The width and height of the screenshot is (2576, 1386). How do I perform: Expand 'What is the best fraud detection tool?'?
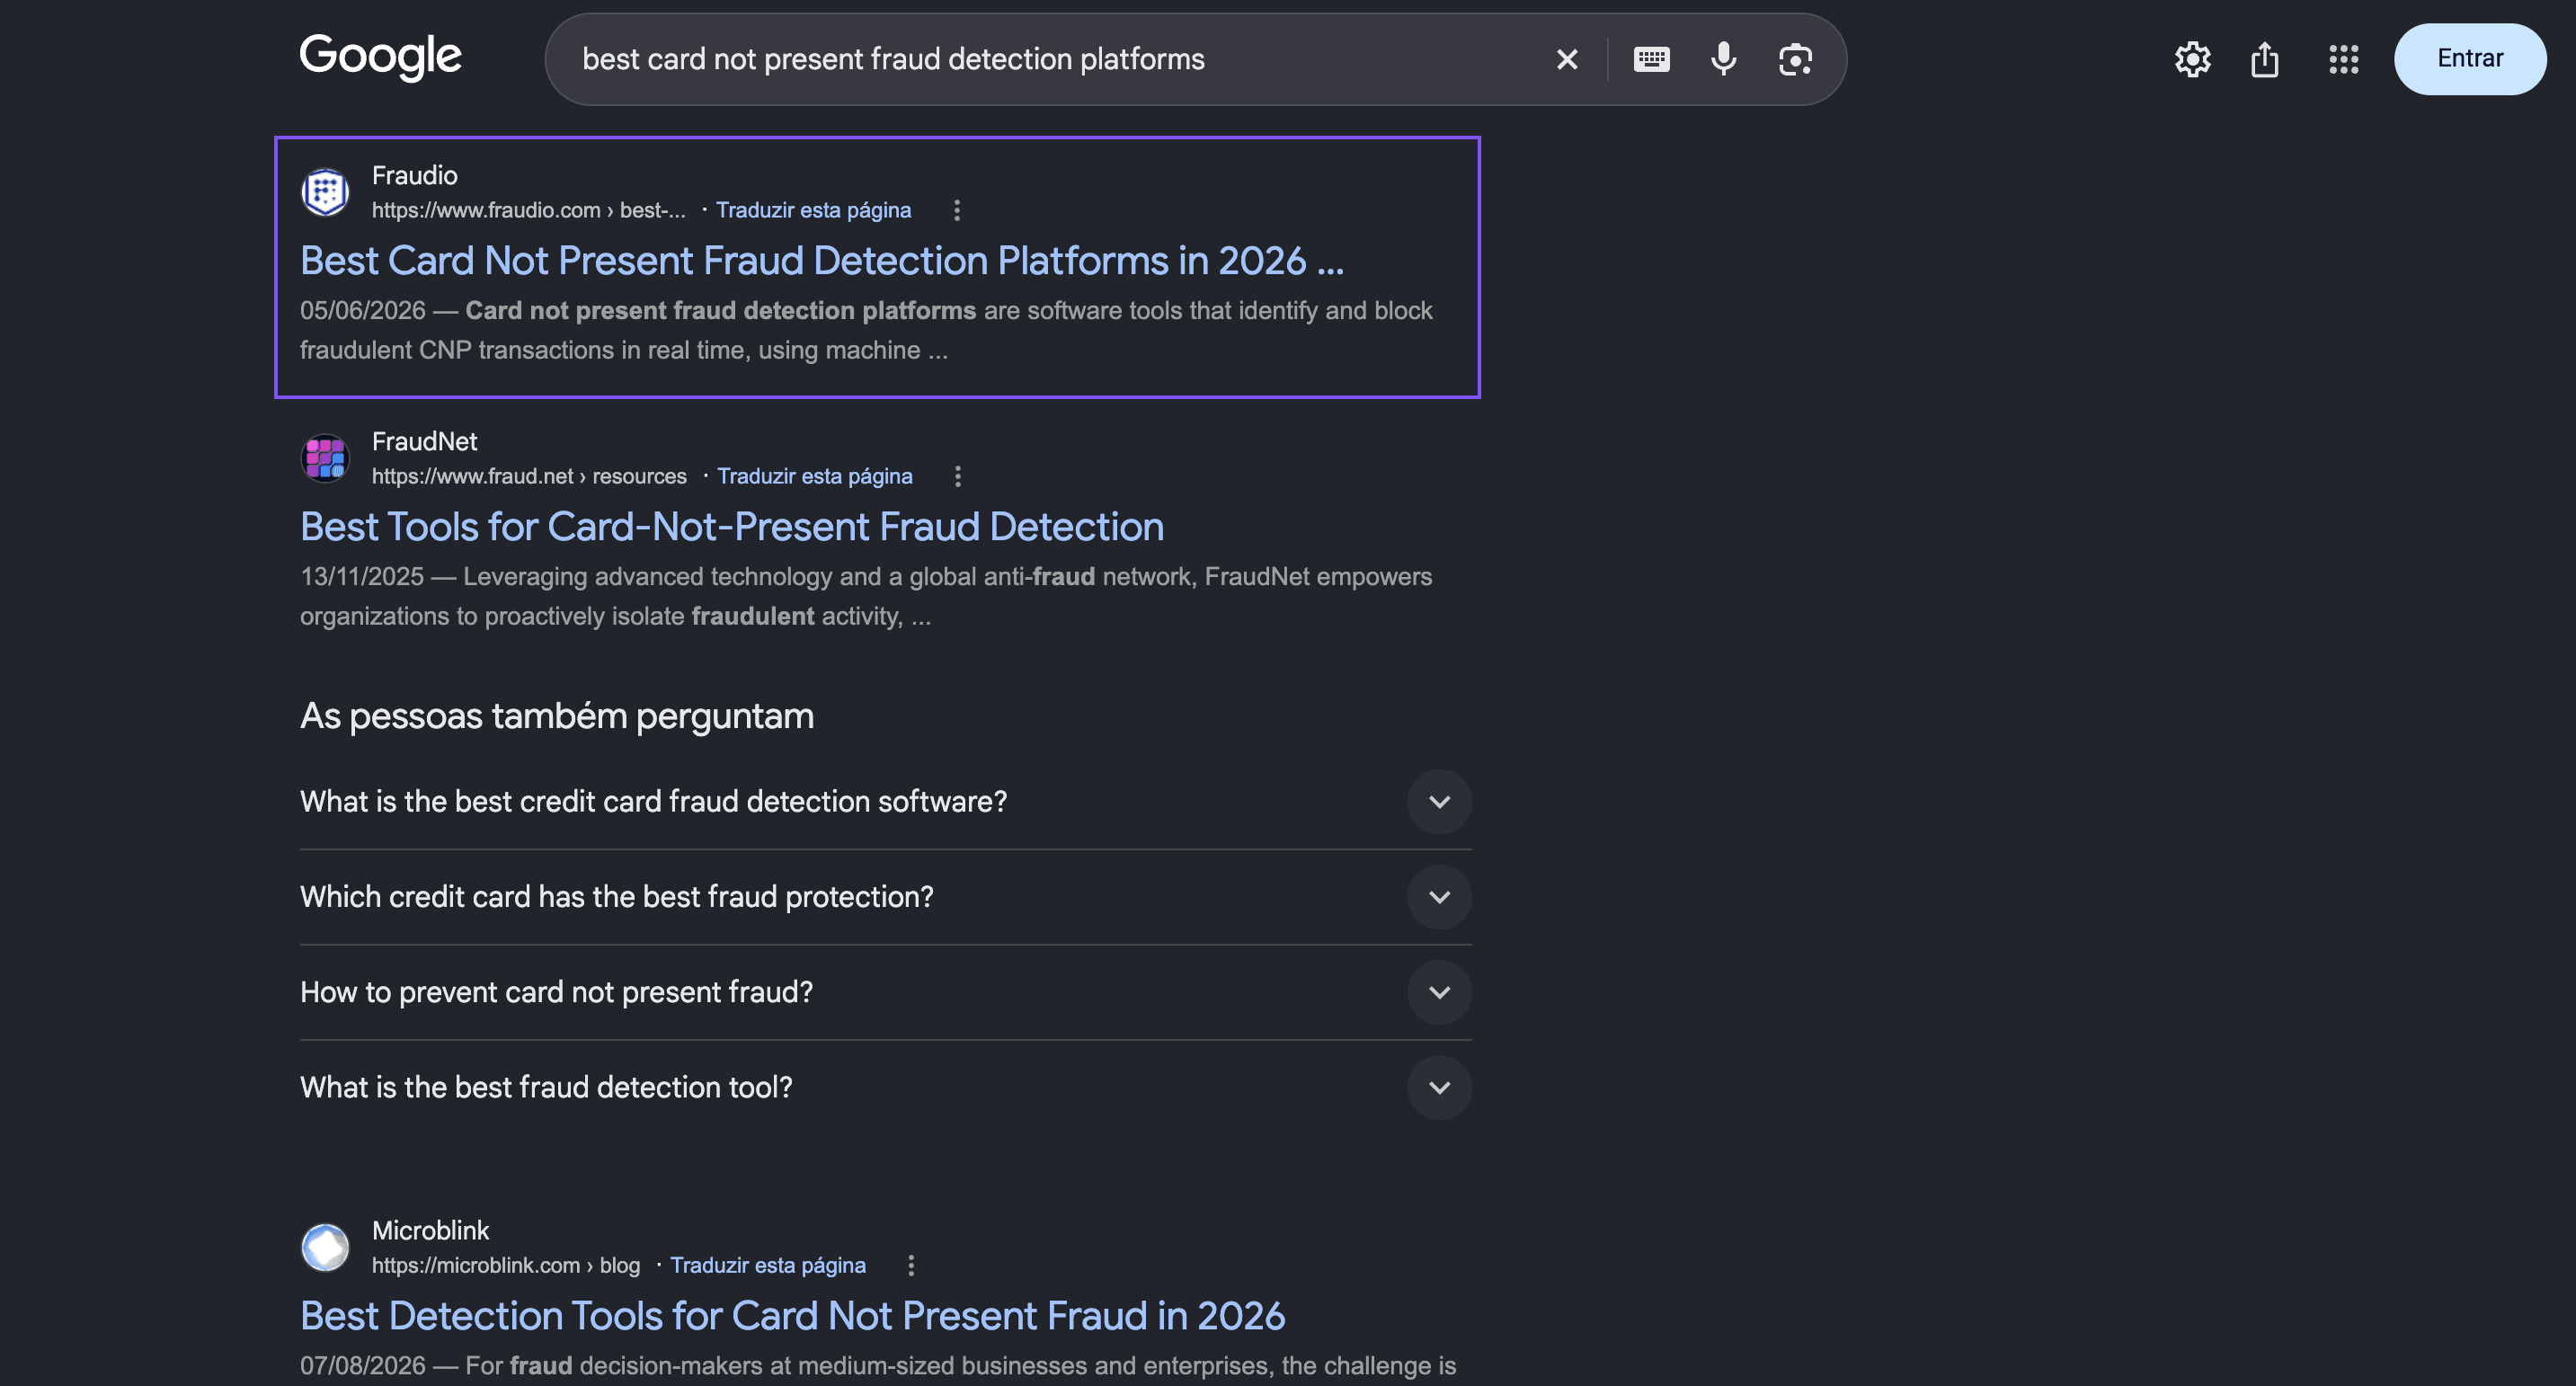point(885,1087)
